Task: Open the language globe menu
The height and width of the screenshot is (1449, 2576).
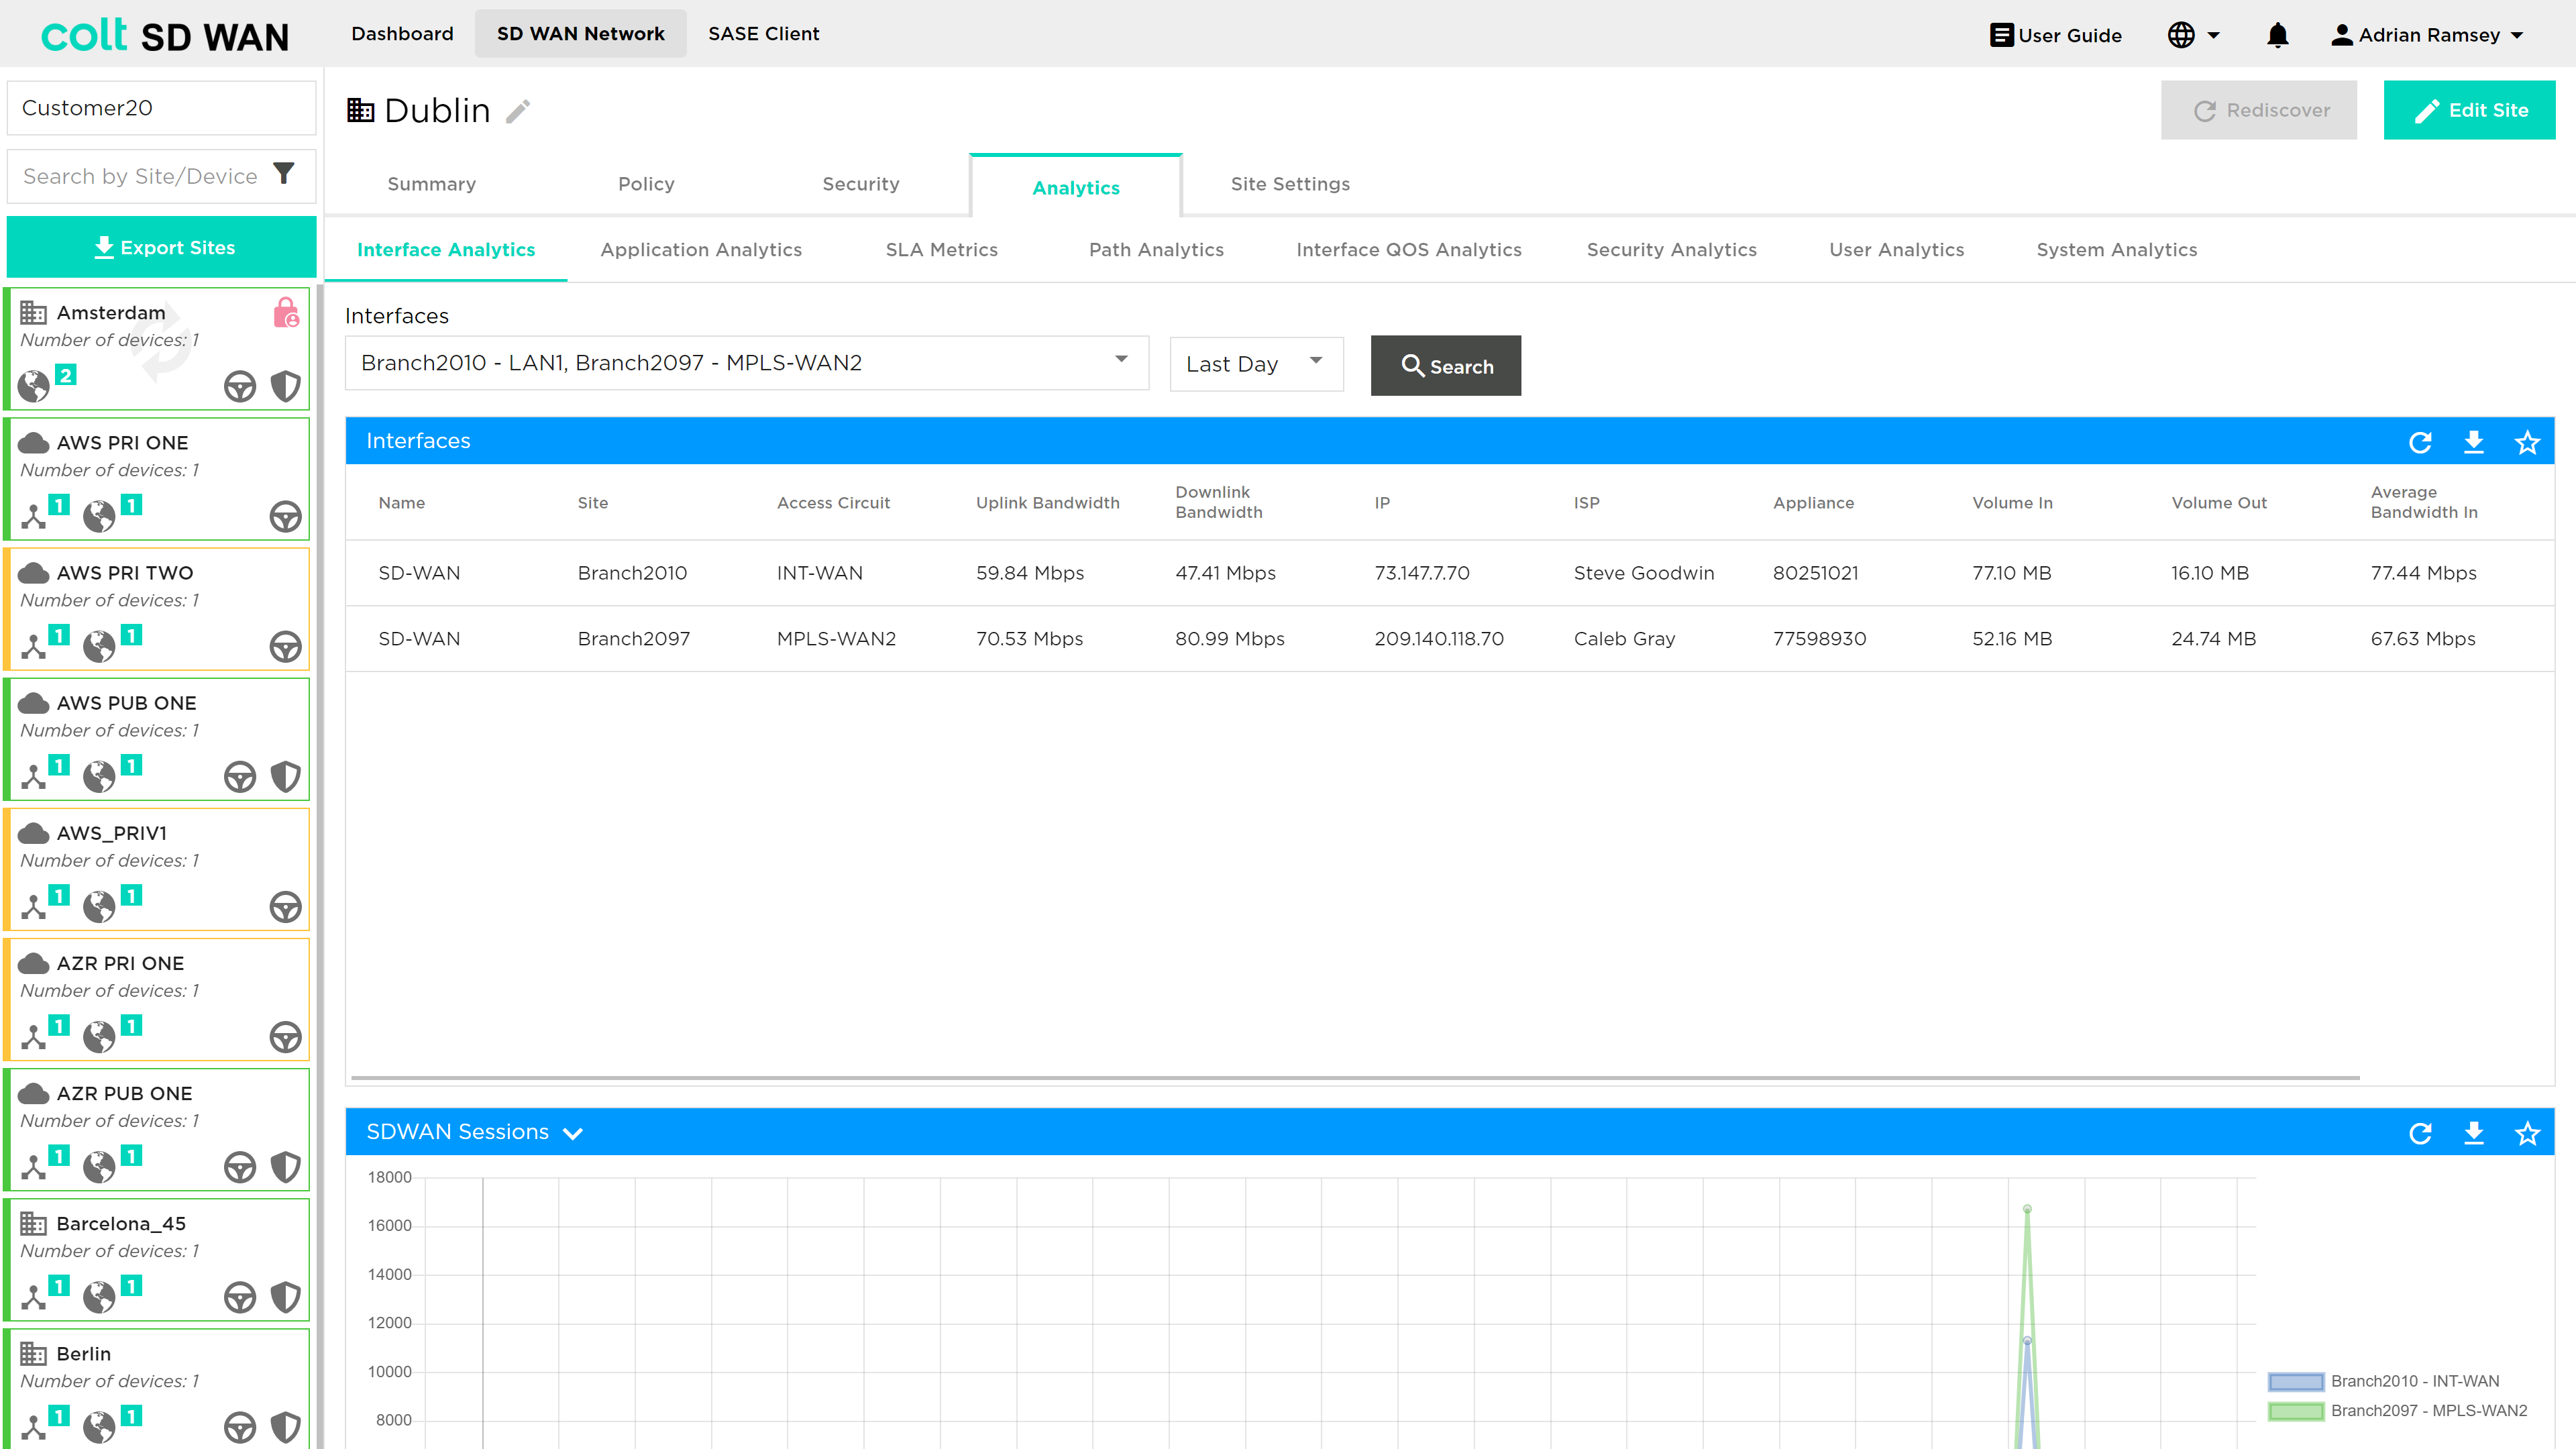Action: [2193, 35]
